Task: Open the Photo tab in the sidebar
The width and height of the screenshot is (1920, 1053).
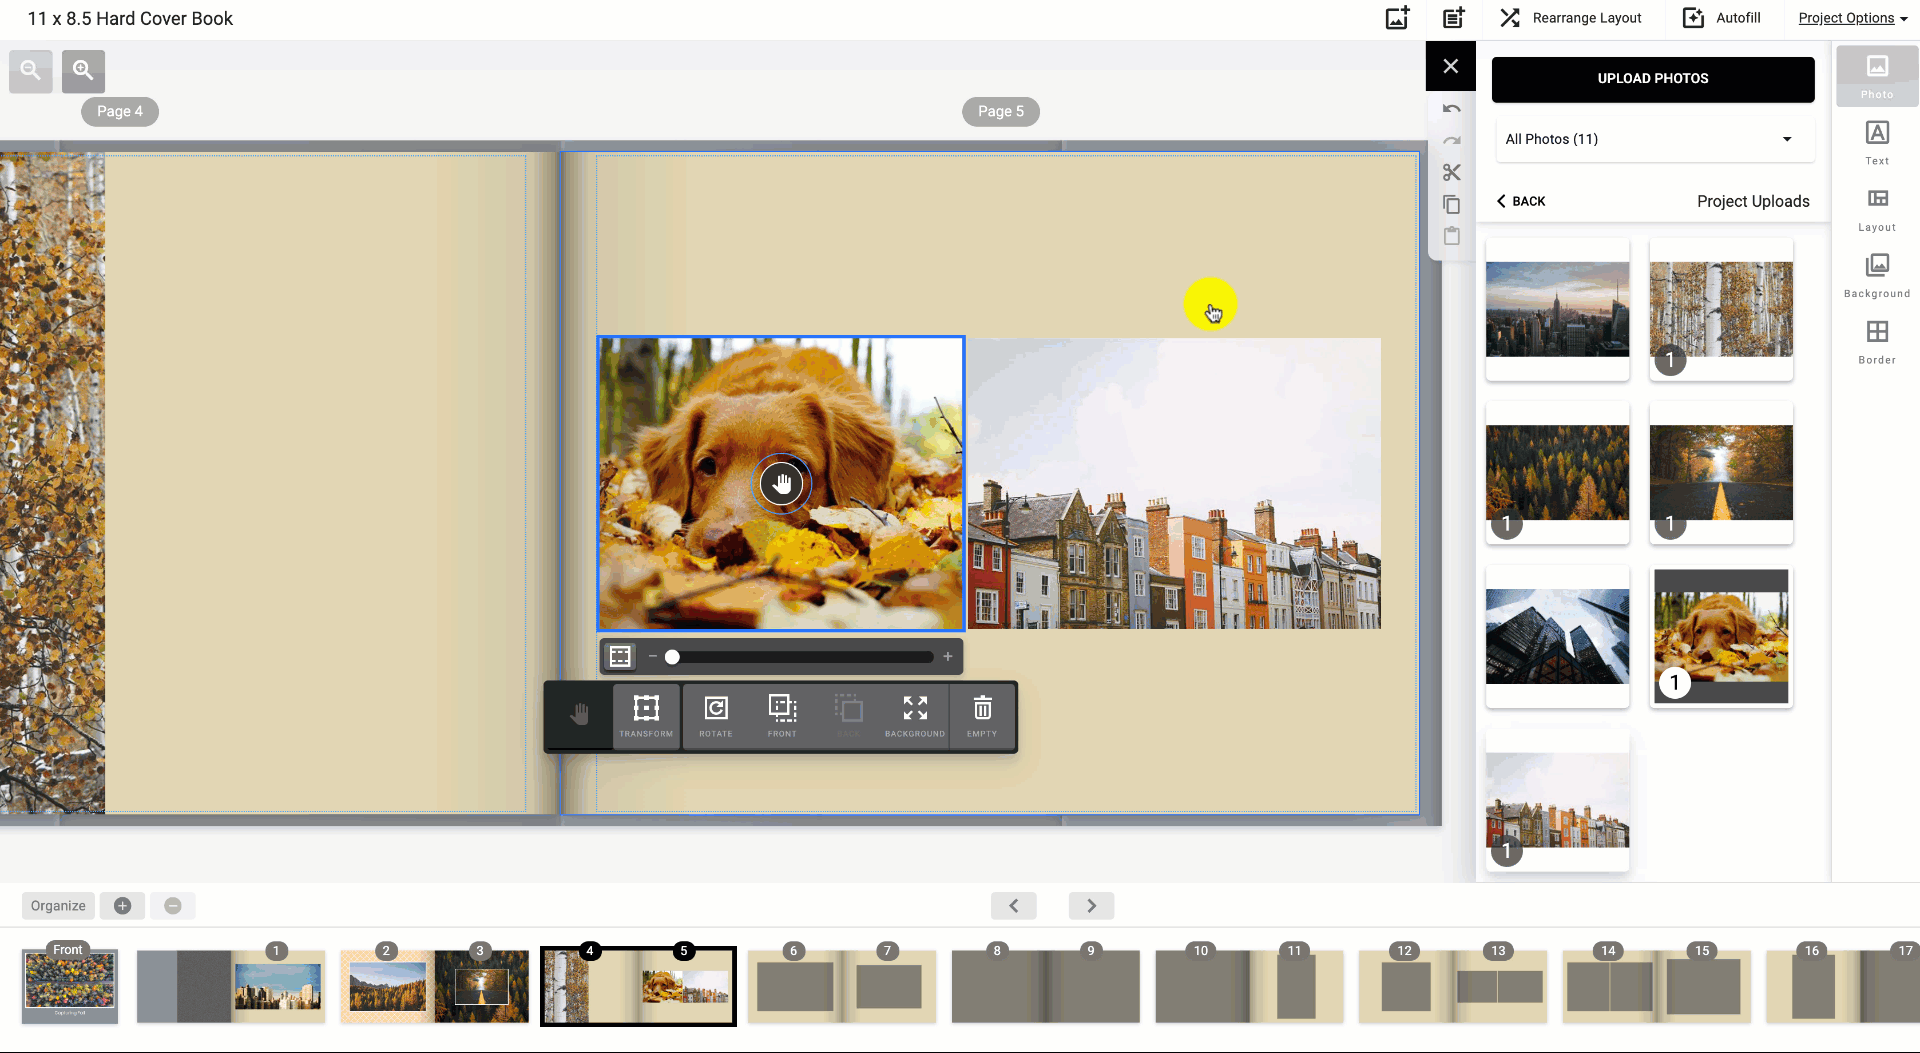Action: pyautogui.click(x=1877, y=76)
